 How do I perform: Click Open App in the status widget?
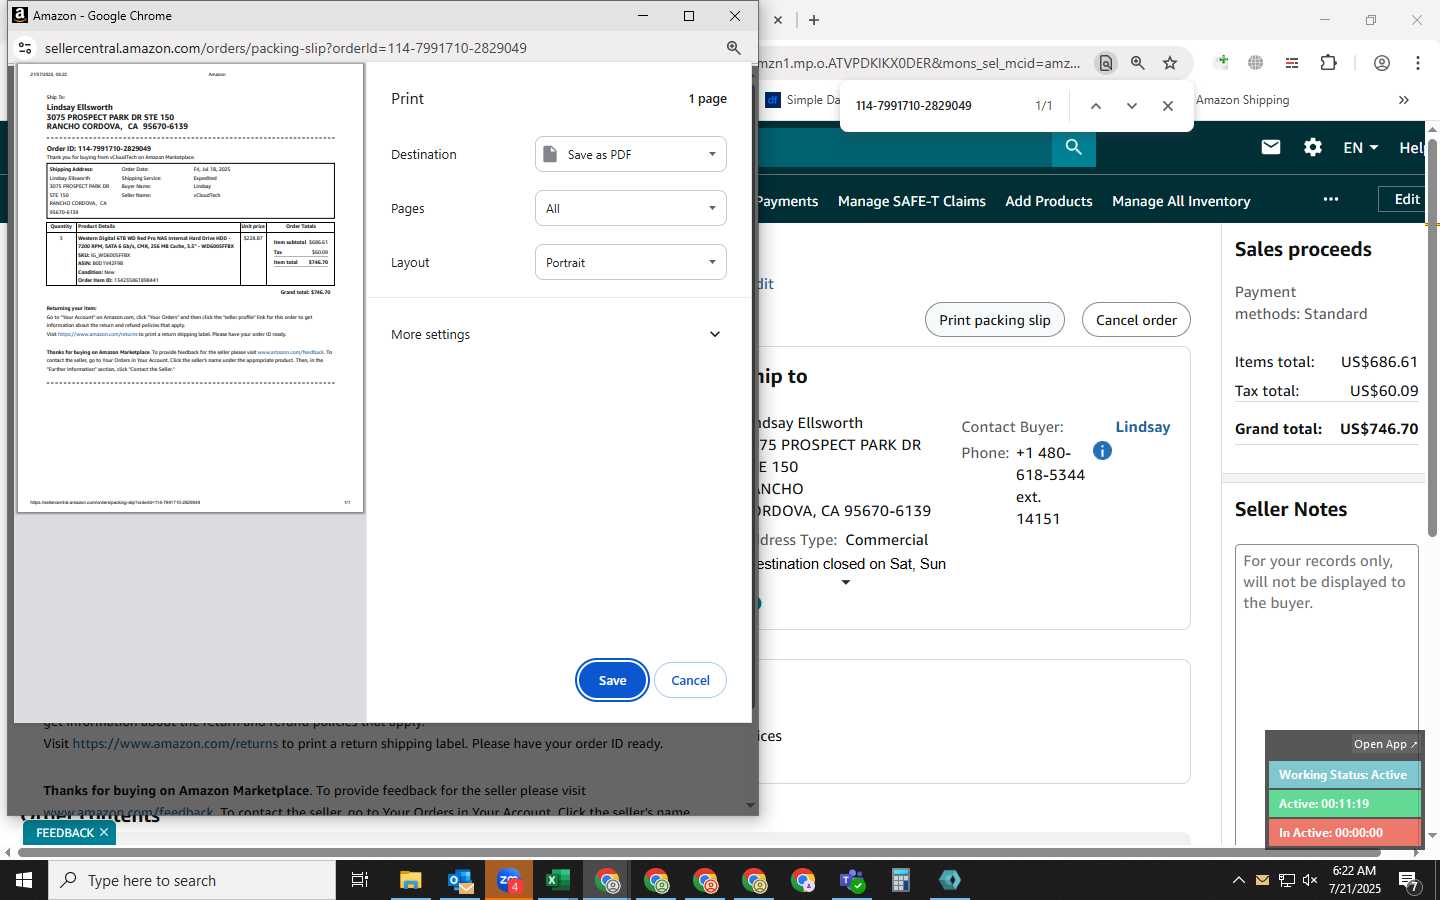coord(1385,744)
